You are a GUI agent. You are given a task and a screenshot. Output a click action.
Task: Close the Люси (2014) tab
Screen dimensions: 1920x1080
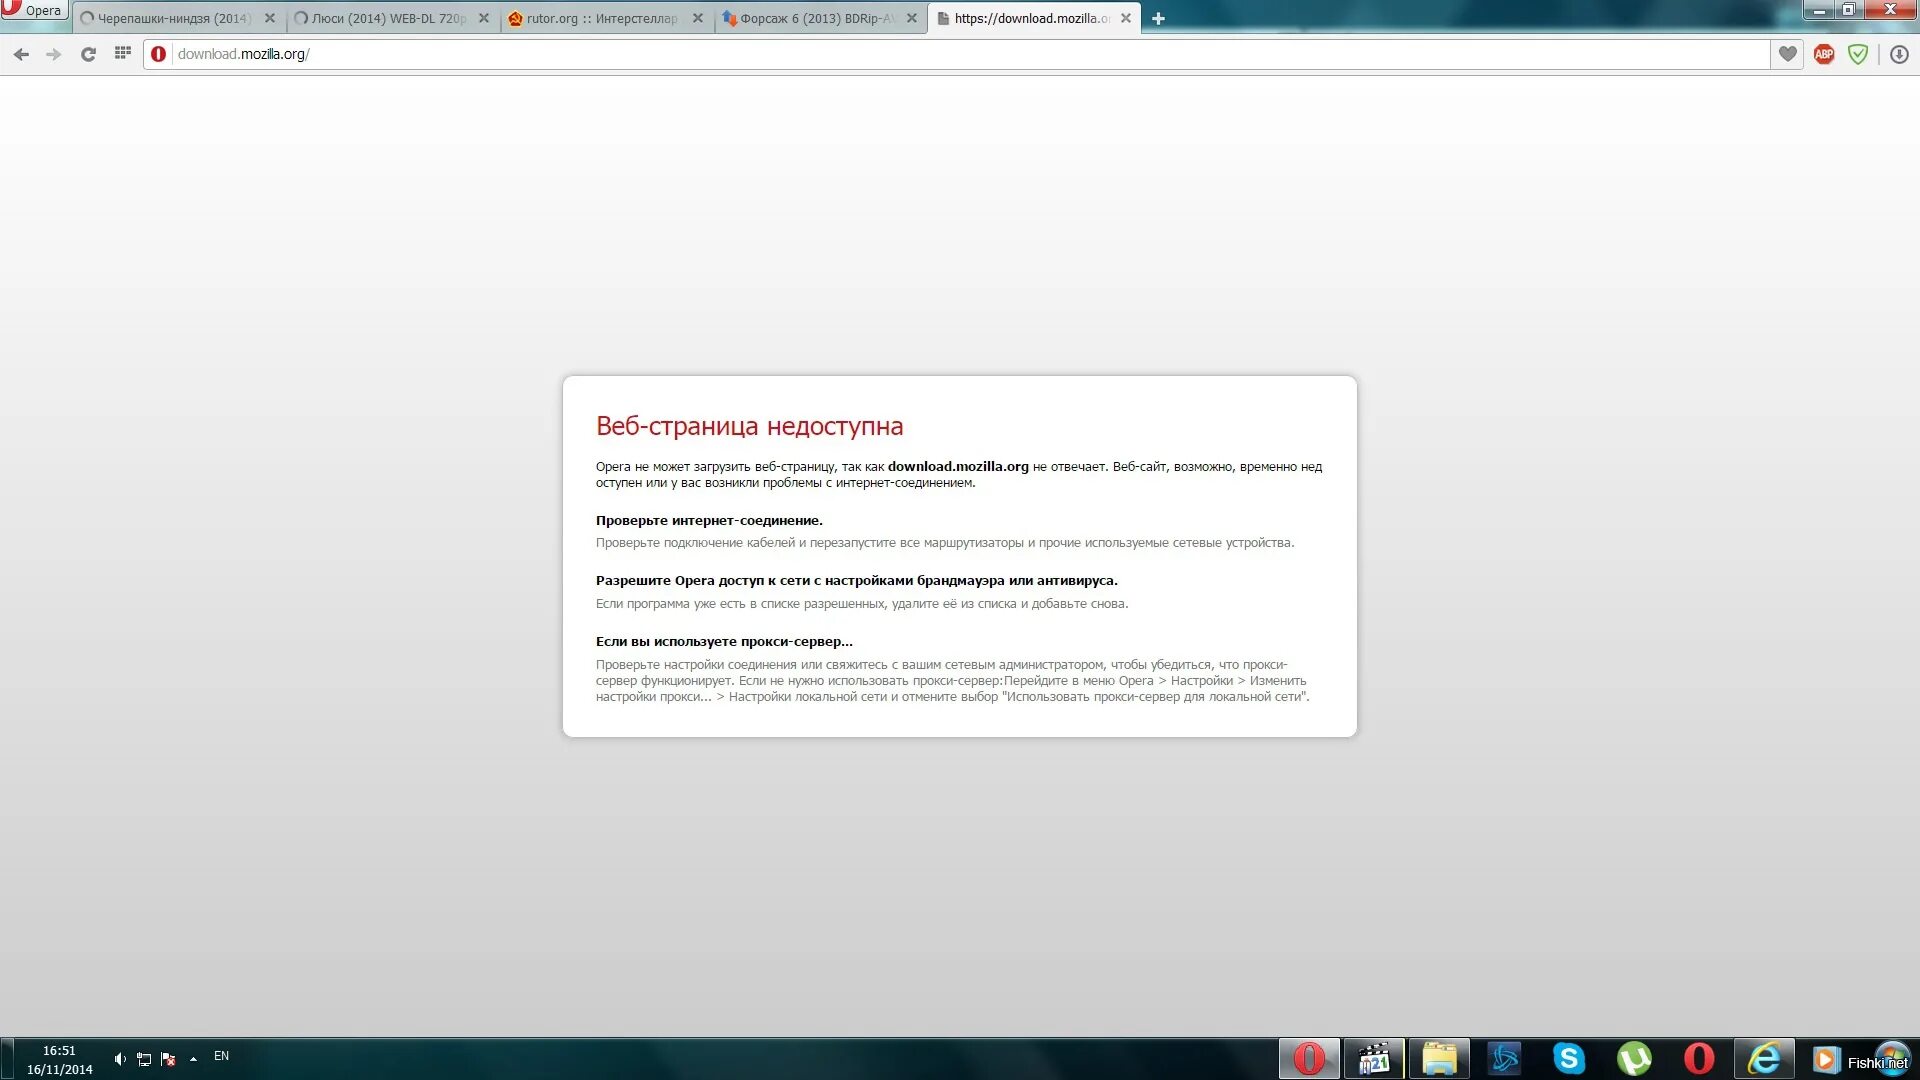[484, 18]
